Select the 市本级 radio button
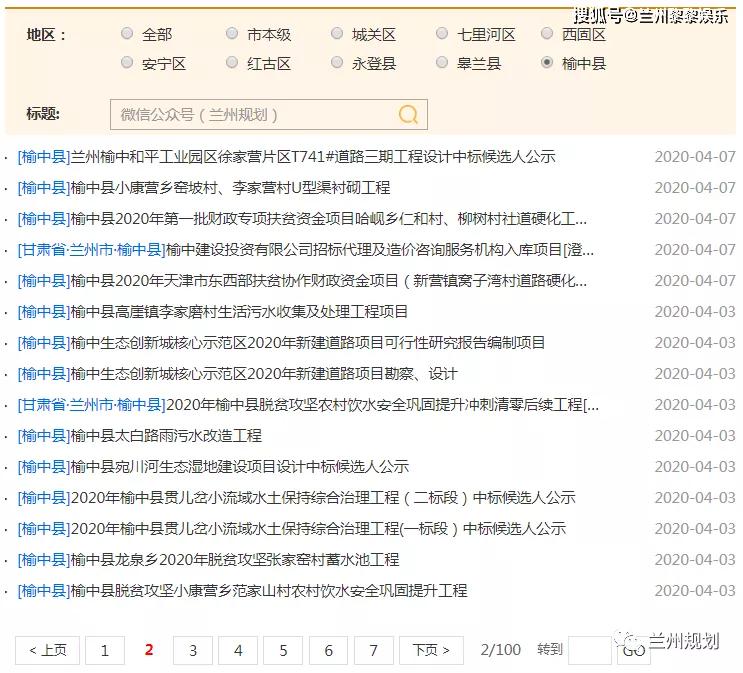Image resolution: width=743 pixels, height=673 pixels. (x=232, y=33)
